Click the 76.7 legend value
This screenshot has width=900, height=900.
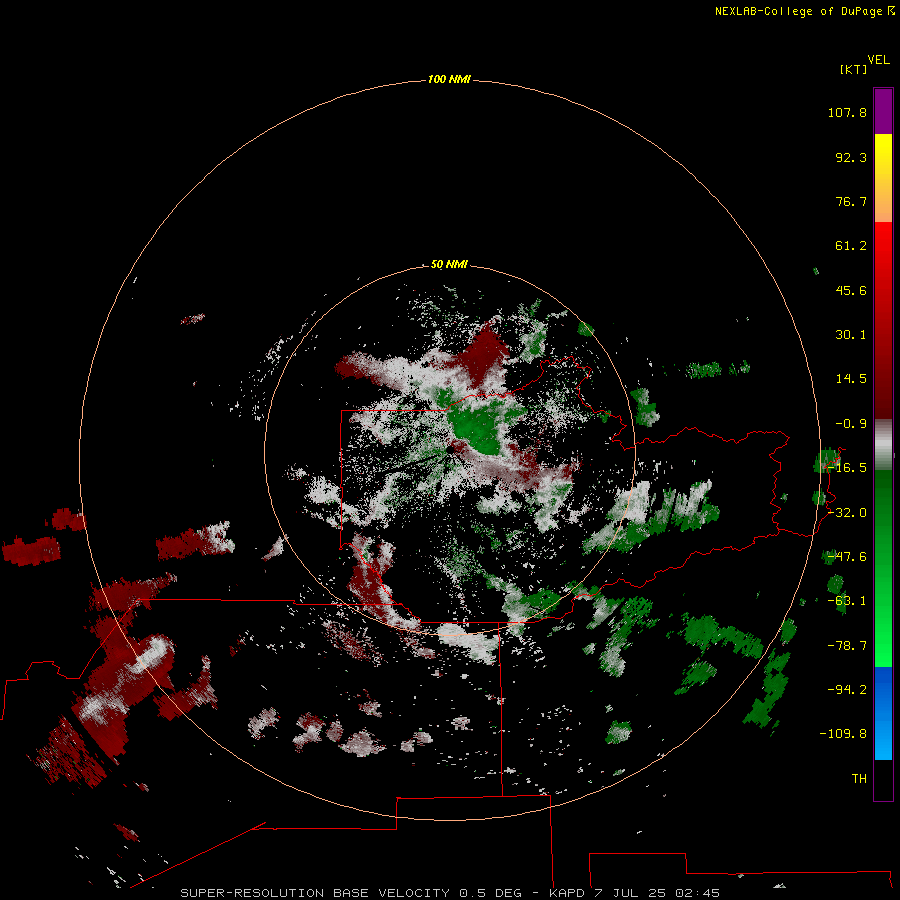coord(851,201)
